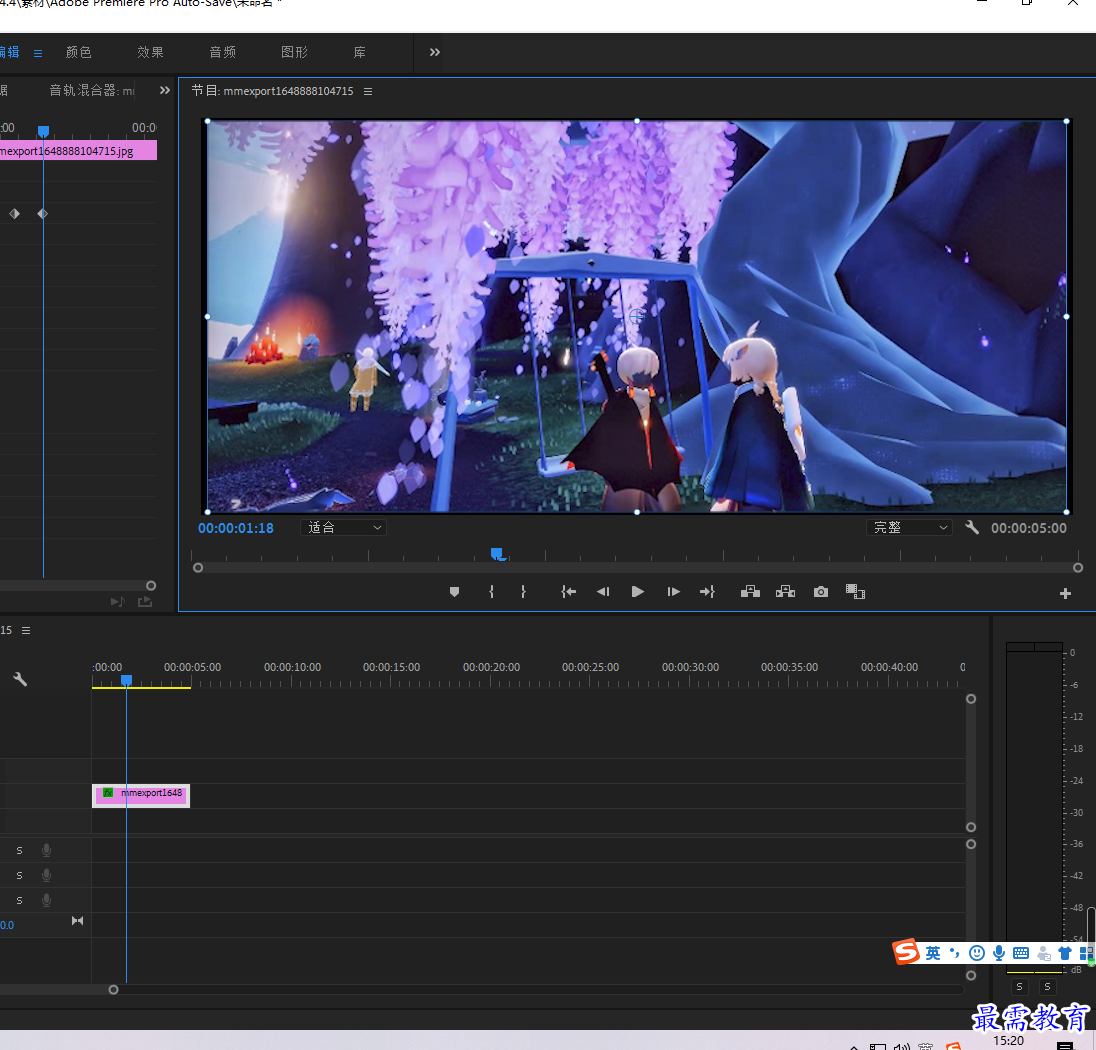
Task: Click the Mark In bracket button
Action: point(491,592)
